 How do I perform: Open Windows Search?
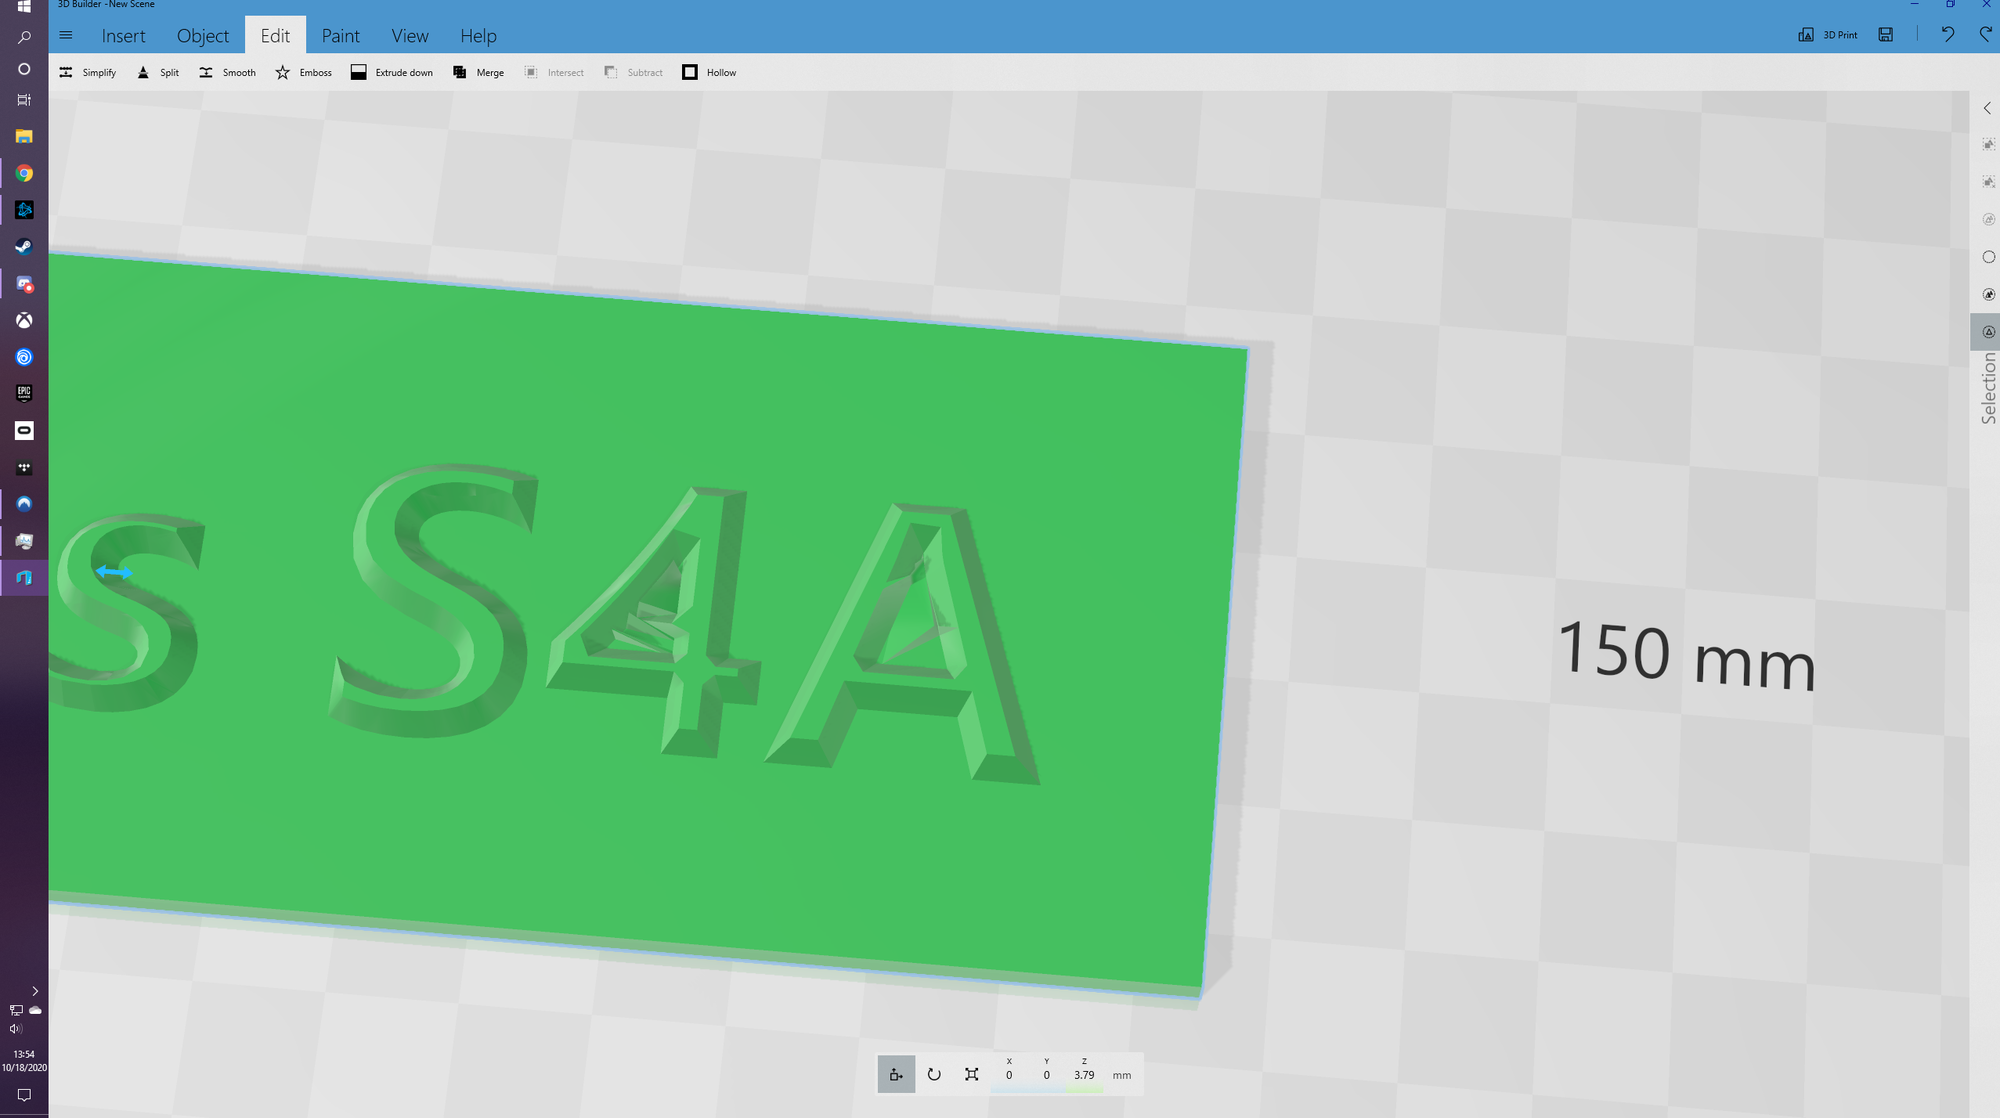point(24,37)
